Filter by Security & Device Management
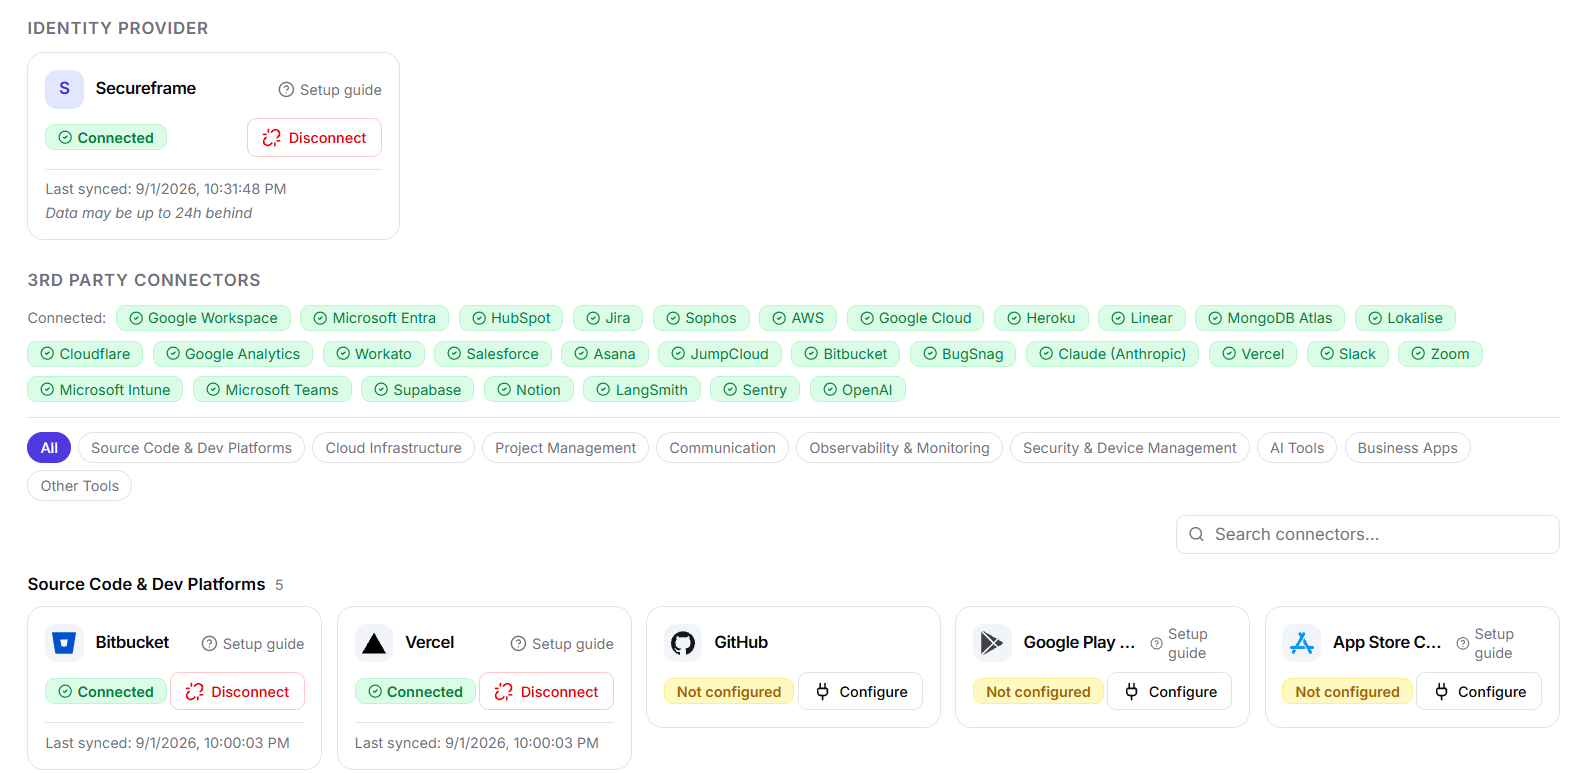 pyautogui.click(x=1129, y=448)
